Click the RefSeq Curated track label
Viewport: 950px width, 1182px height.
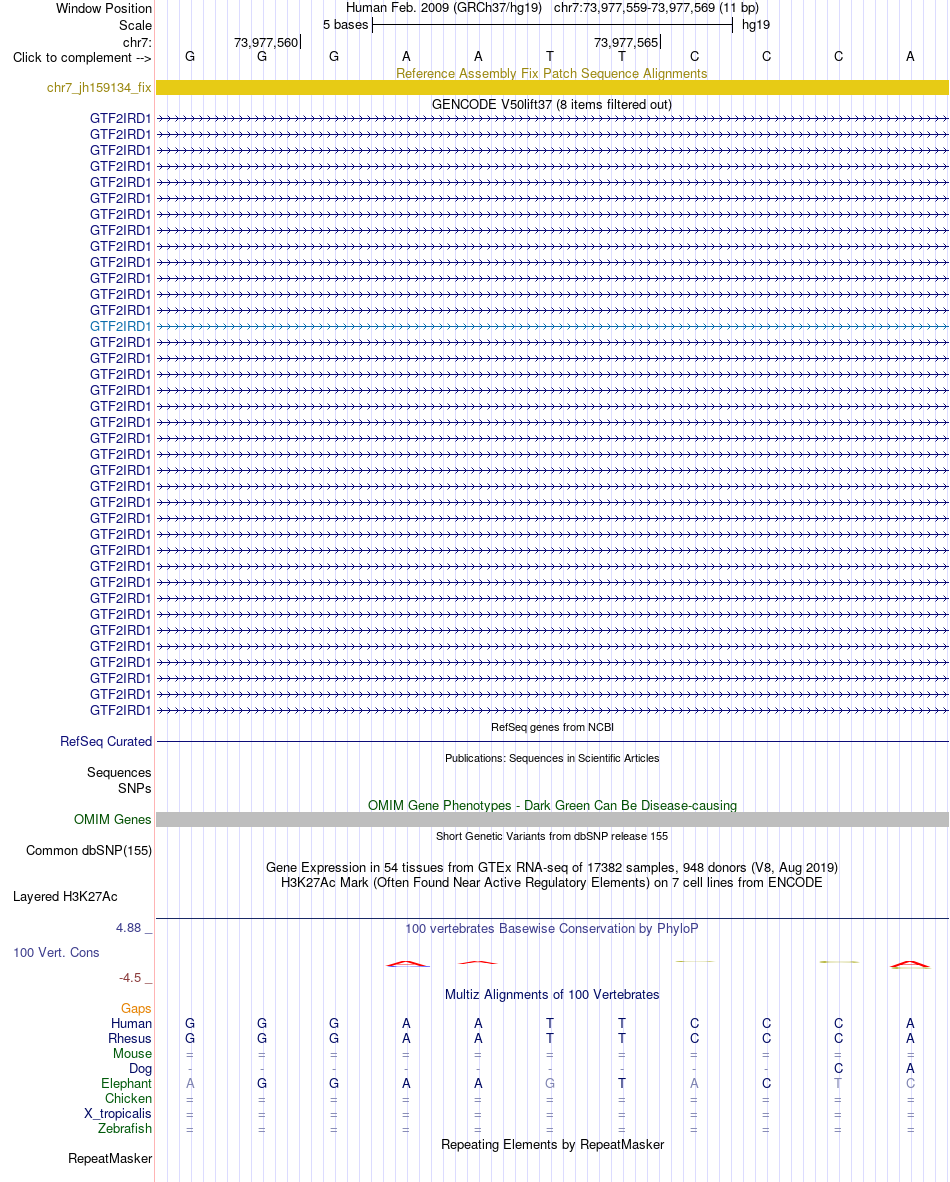coord(106,742)
